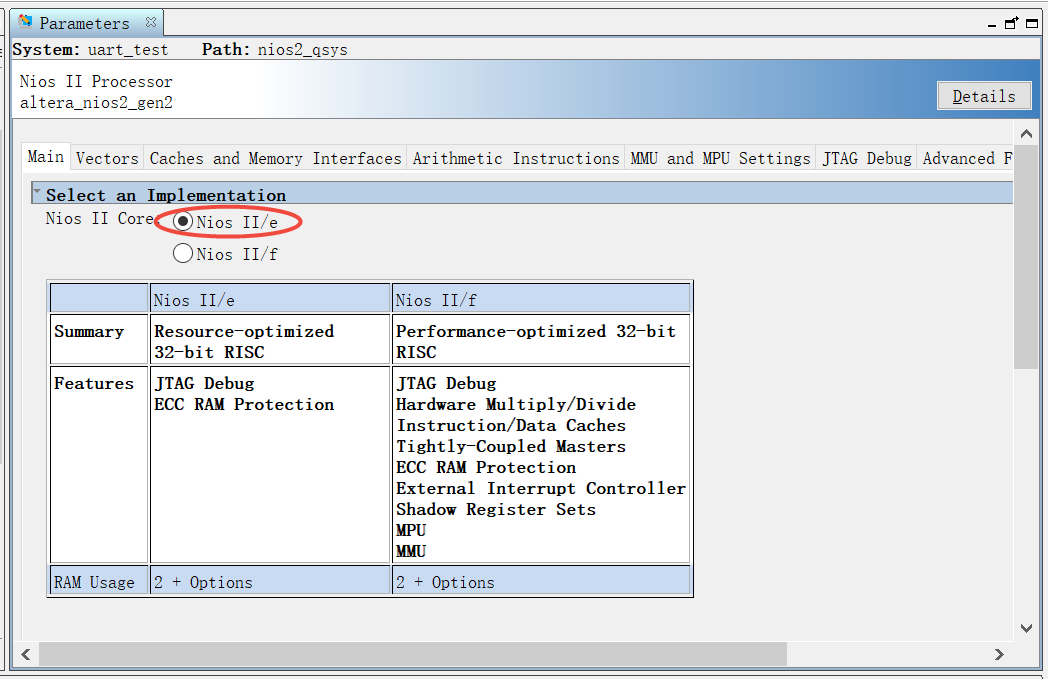Click the 'Nios II Processor' title
The width and height of the screenshot is (1048, 679).
[96, 82]
